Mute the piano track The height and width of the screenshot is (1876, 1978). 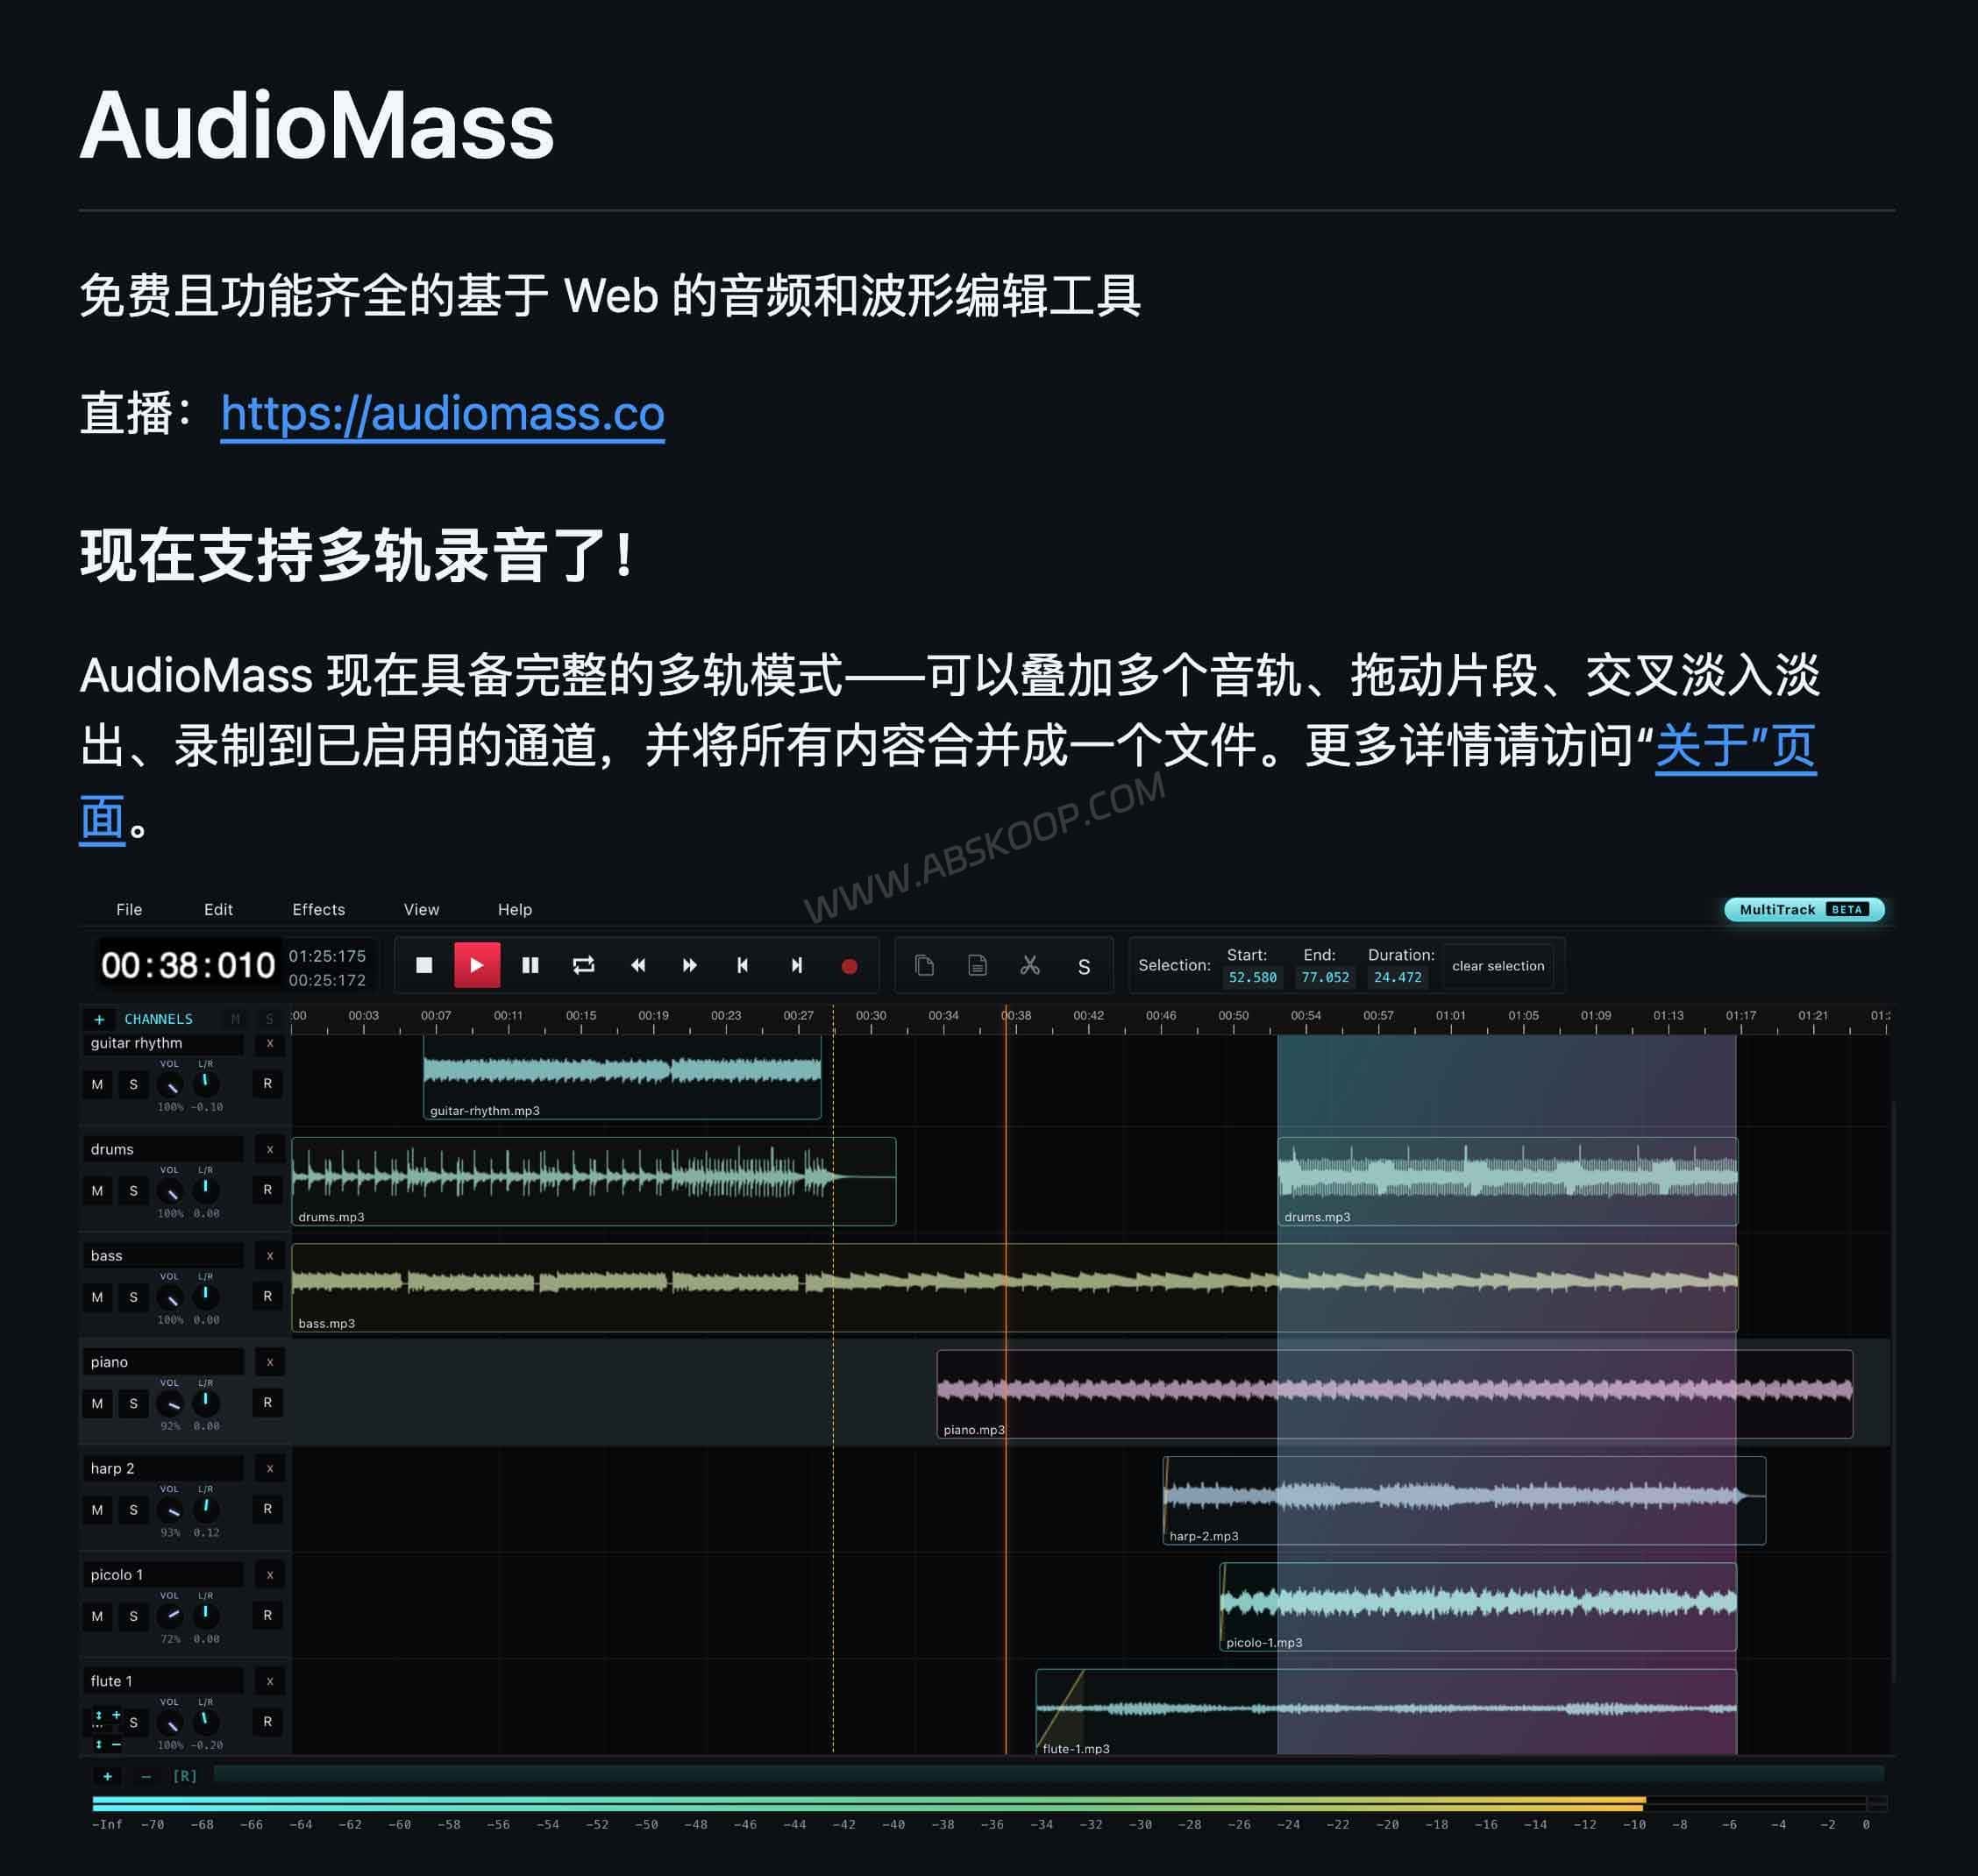point(97,1403)
